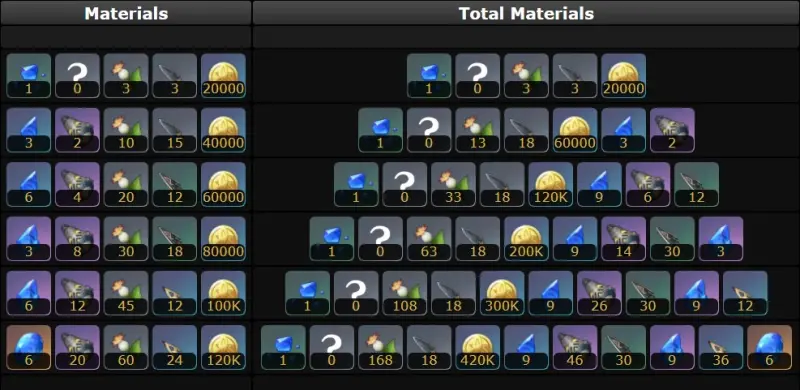Click the stone fragment icon showing 14
Viewport: 800px width, 390px height.
(x=624, y=238)
